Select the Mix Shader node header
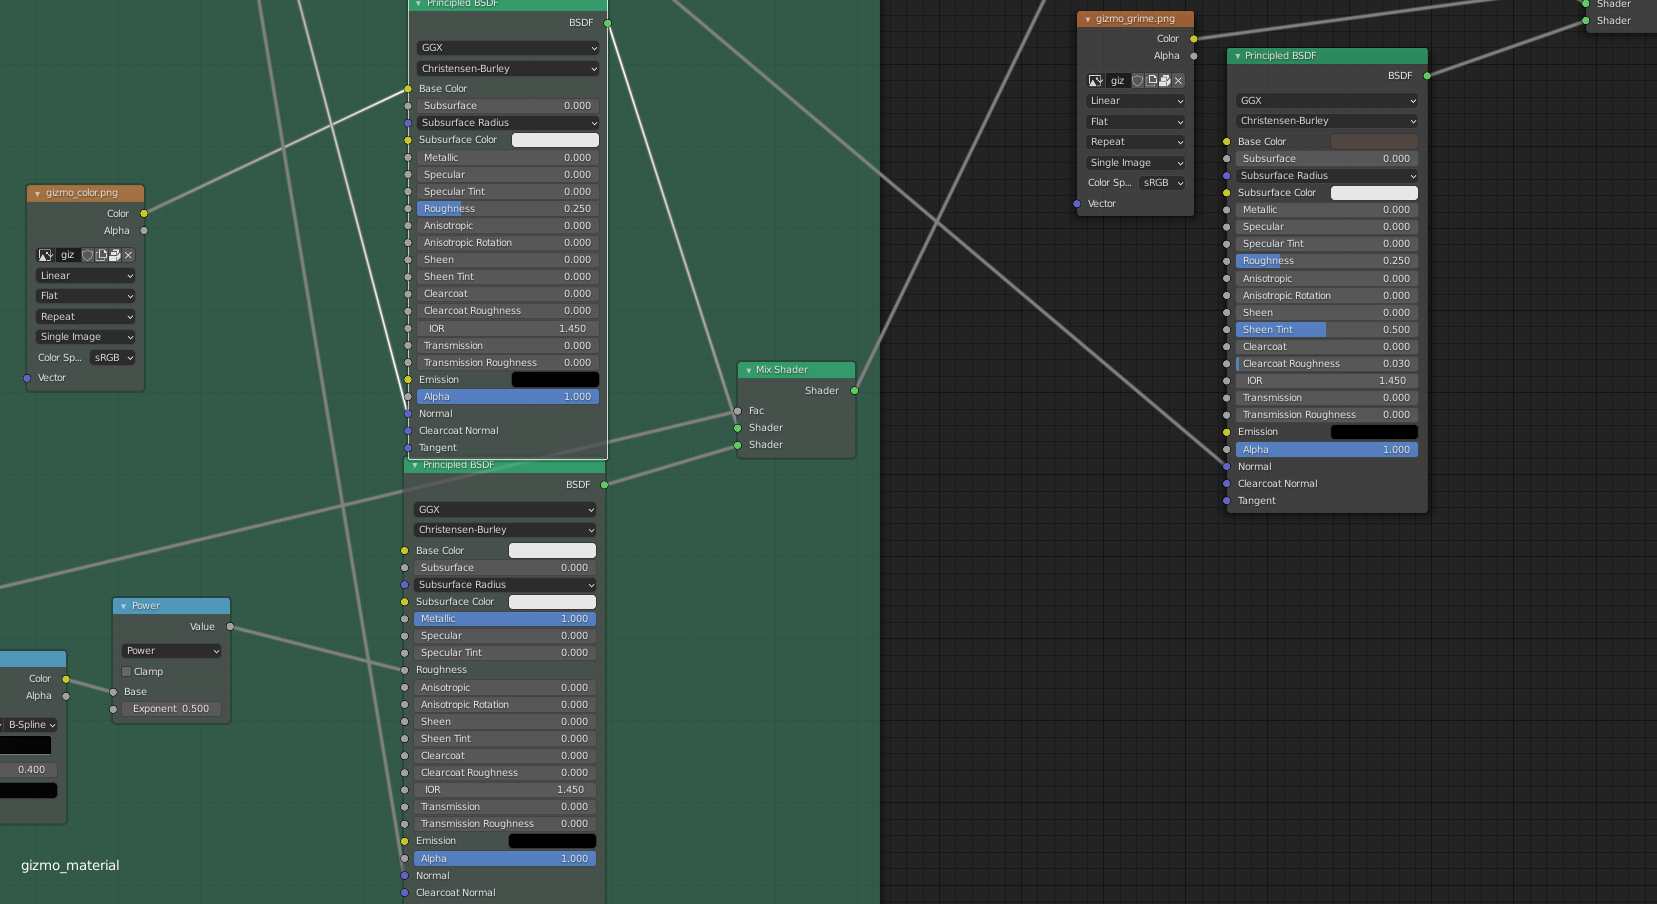Image resolution: width=1657 pixels, height=904 pixels. pos(796,370)
